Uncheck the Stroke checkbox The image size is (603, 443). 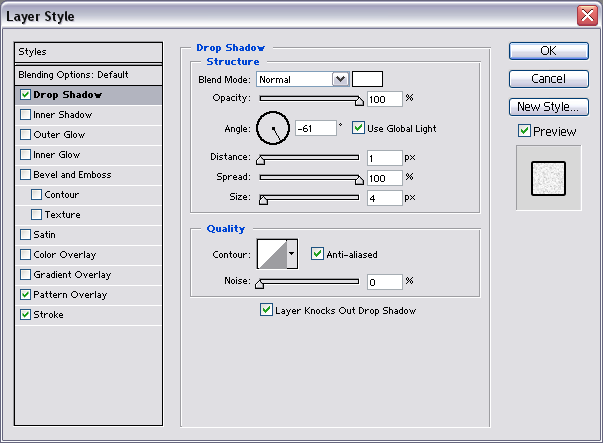[25, 315]
